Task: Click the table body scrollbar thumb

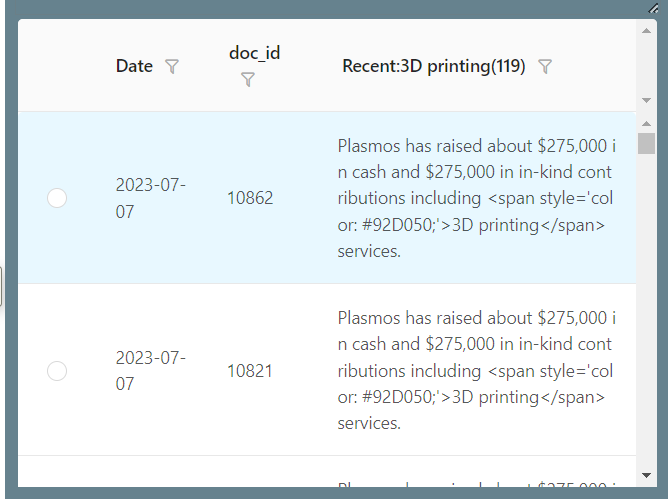Action: (x=646, y=143)
